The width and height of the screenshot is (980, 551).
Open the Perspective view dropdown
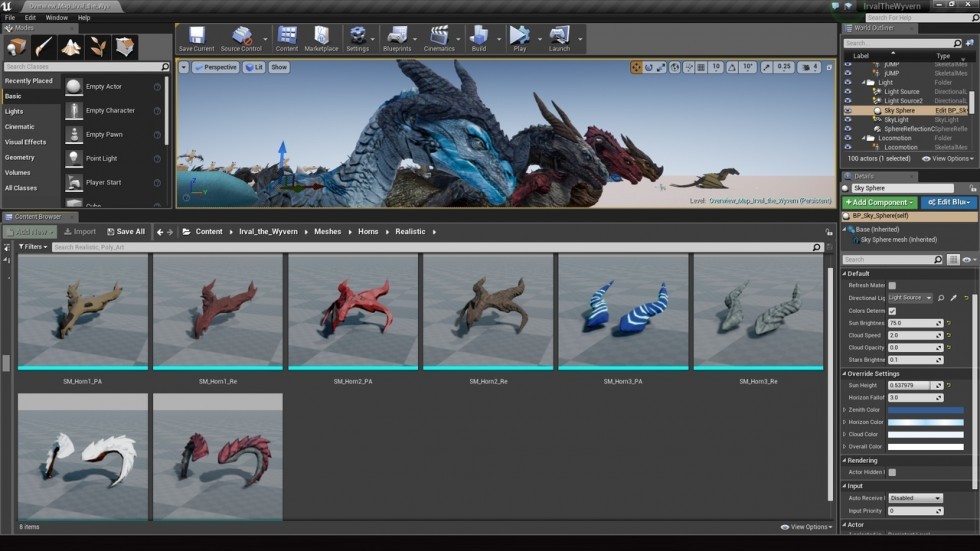216,67
